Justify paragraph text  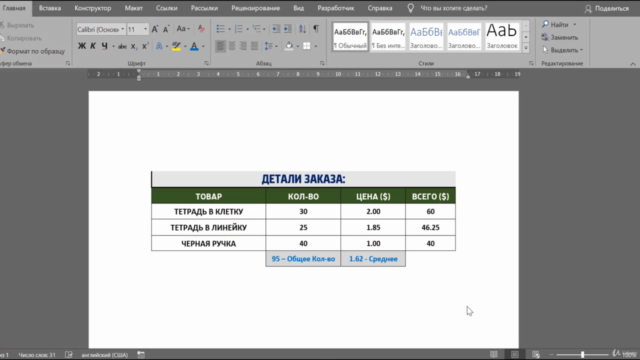(x=254, y=46)
